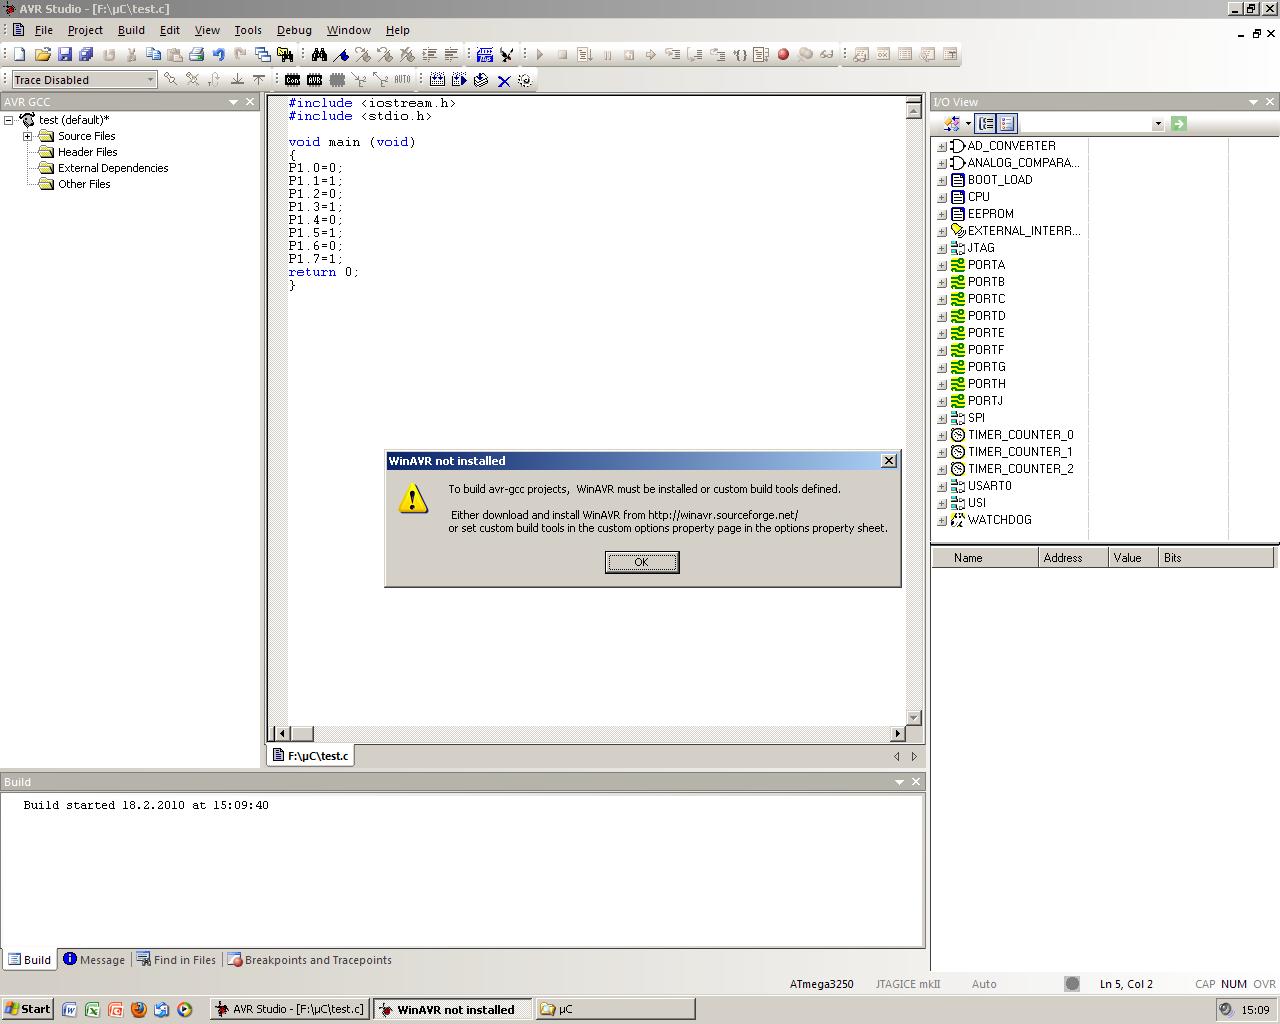This screenshot has height=1024, width=1280.
Task: Click the µC folder taskbar button
Action: click(615, 1009)
